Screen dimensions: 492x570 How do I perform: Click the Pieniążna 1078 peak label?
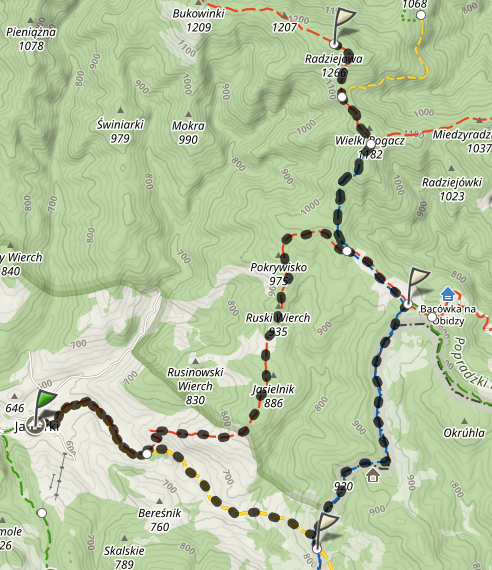point(31,39)
